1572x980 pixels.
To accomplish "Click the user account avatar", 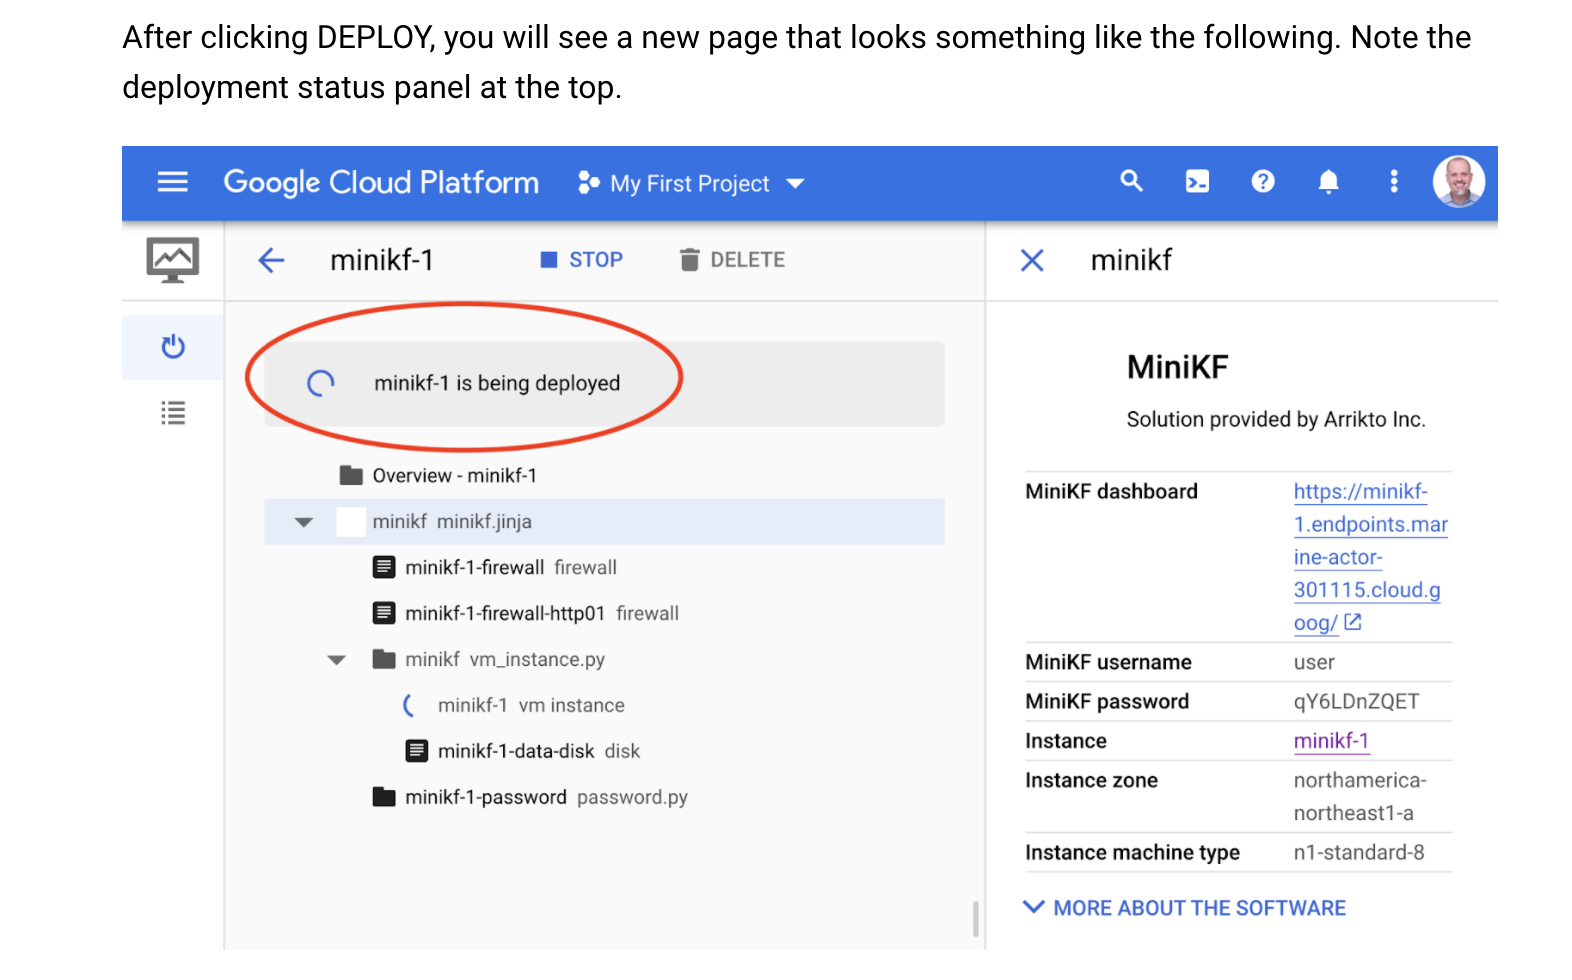I will 1458,182.
